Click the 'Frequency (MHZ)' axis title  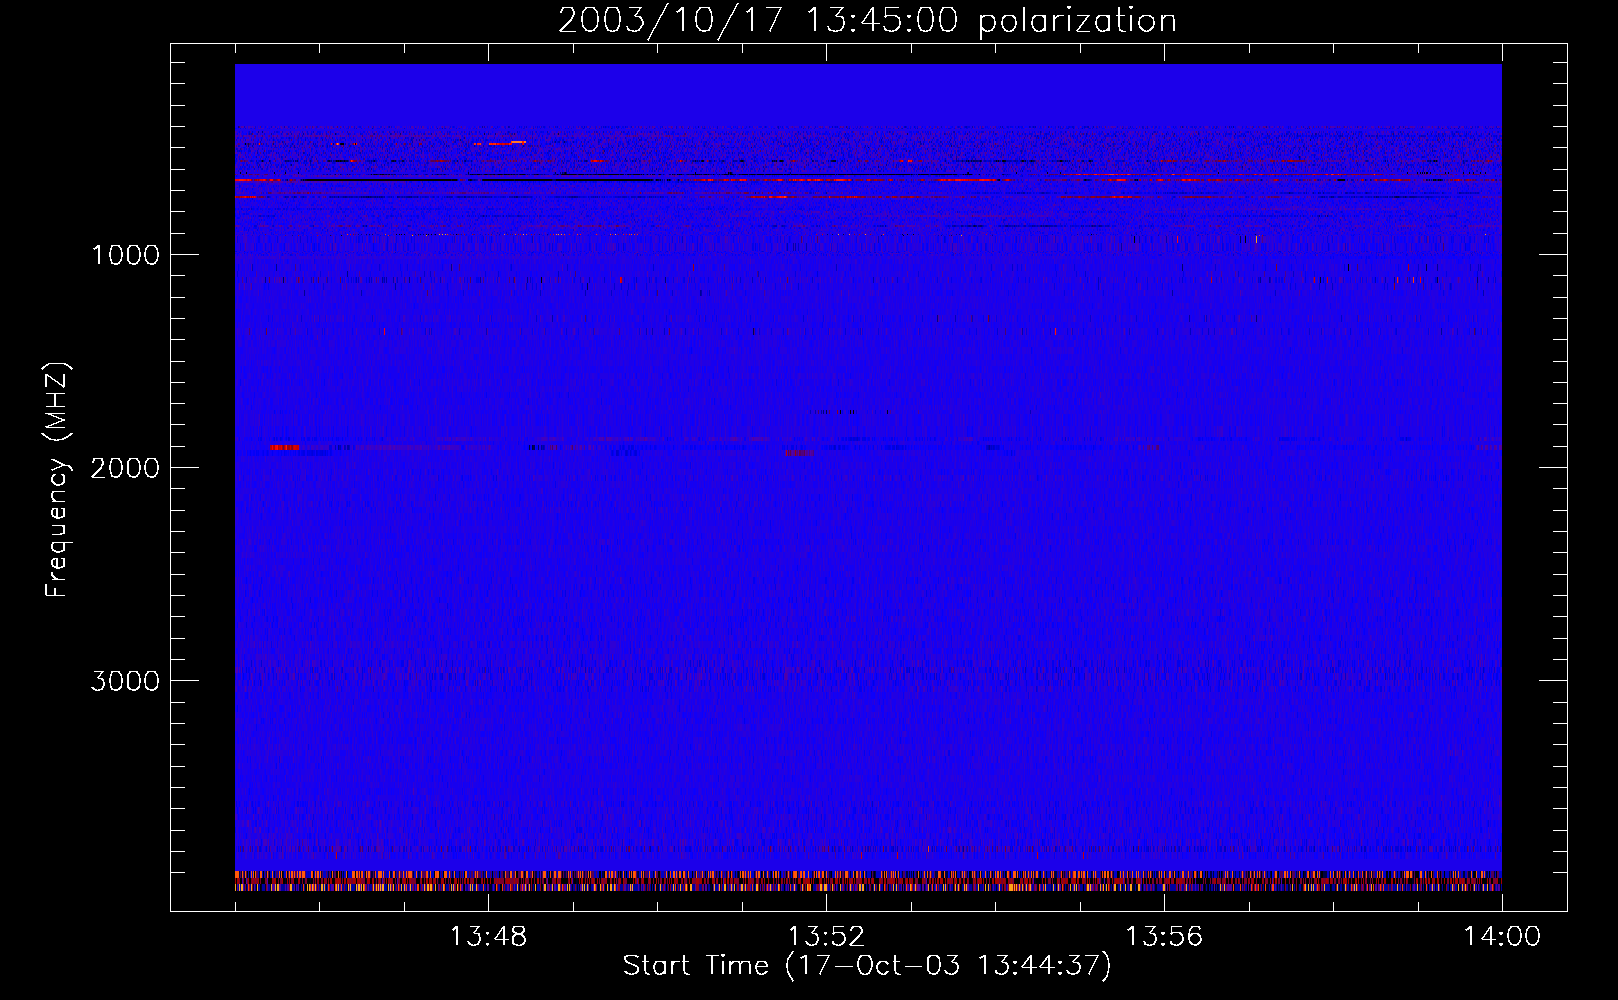(x=57, y=480)
